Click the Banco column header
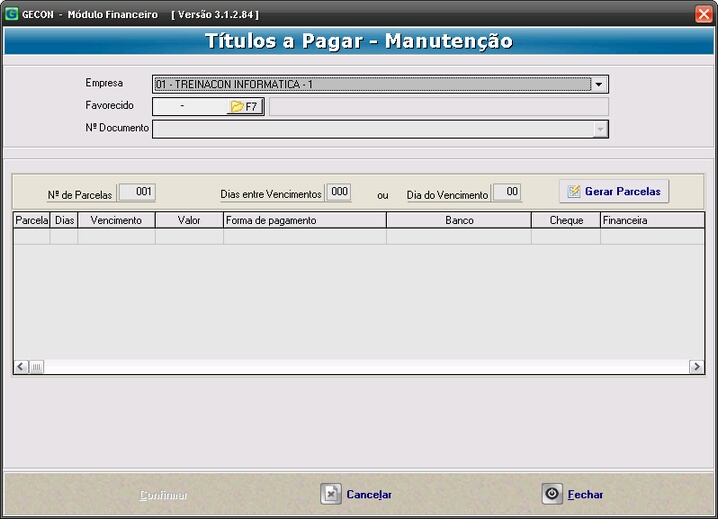Image resolution: width=718 pixels, height=519 pixels. (x=459, y=220)
